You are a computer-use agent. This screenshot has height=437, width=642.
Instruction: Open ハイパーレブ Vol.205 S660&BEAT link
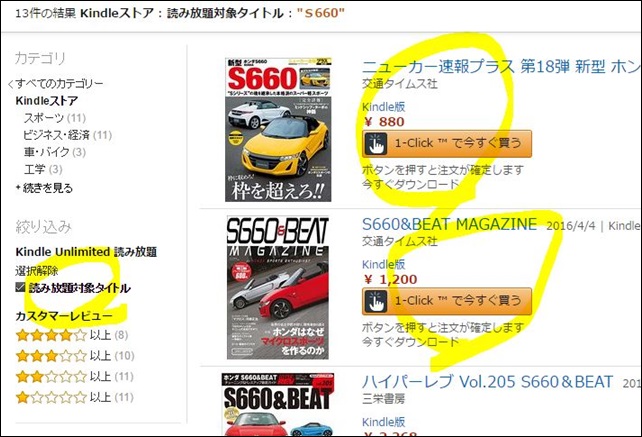point(487,382)
